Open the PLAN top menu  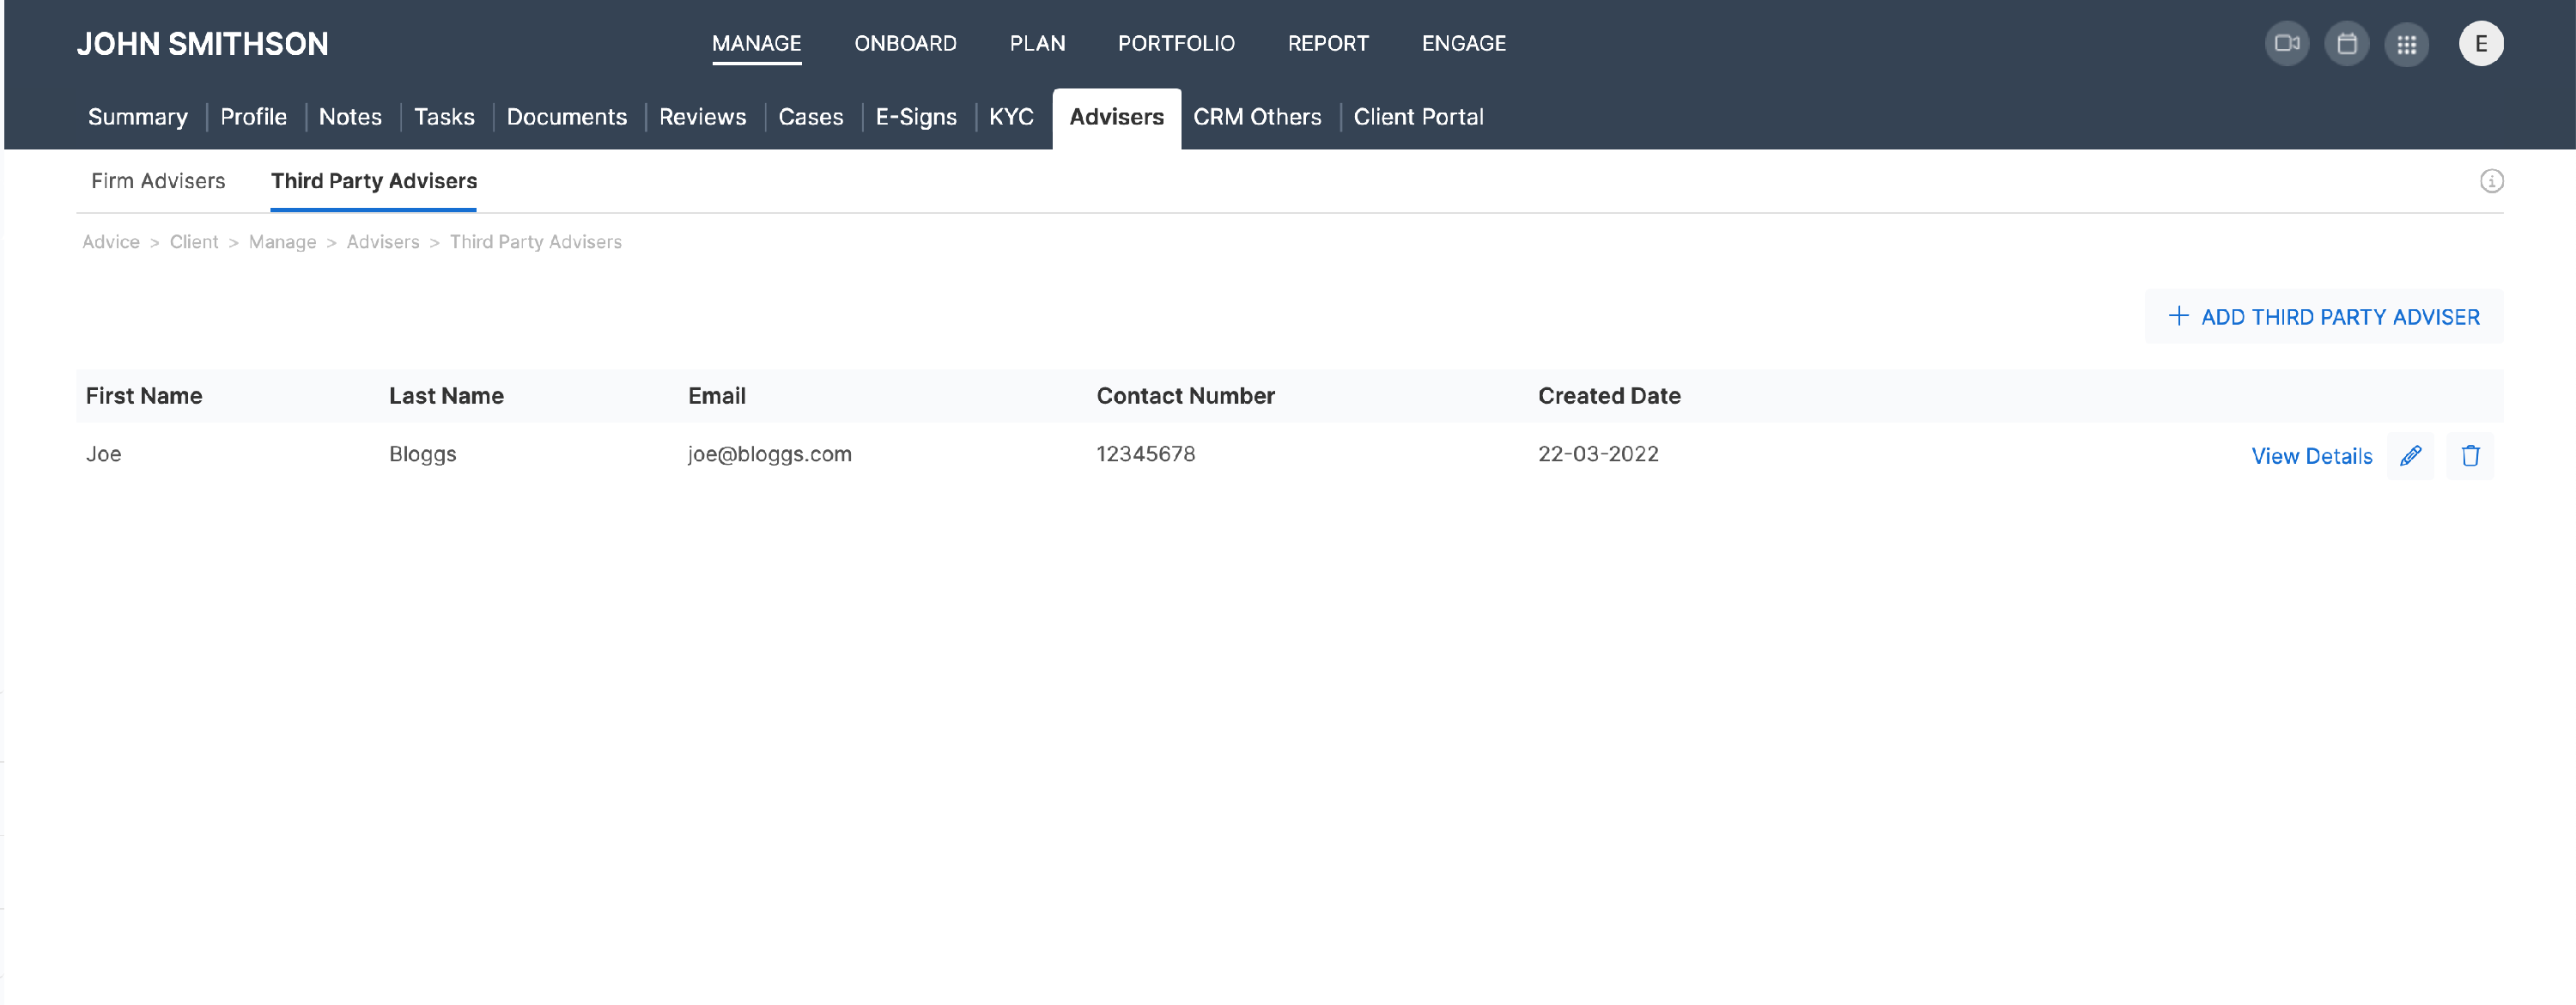1037,43
